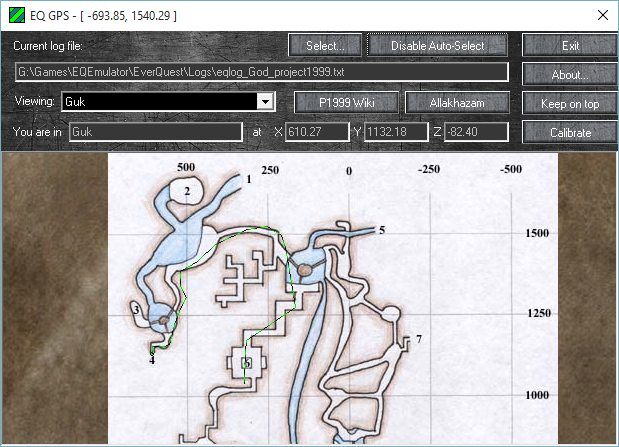Click the current log file path field
Viewport: 619px width, 447px height.
(262, 73)
